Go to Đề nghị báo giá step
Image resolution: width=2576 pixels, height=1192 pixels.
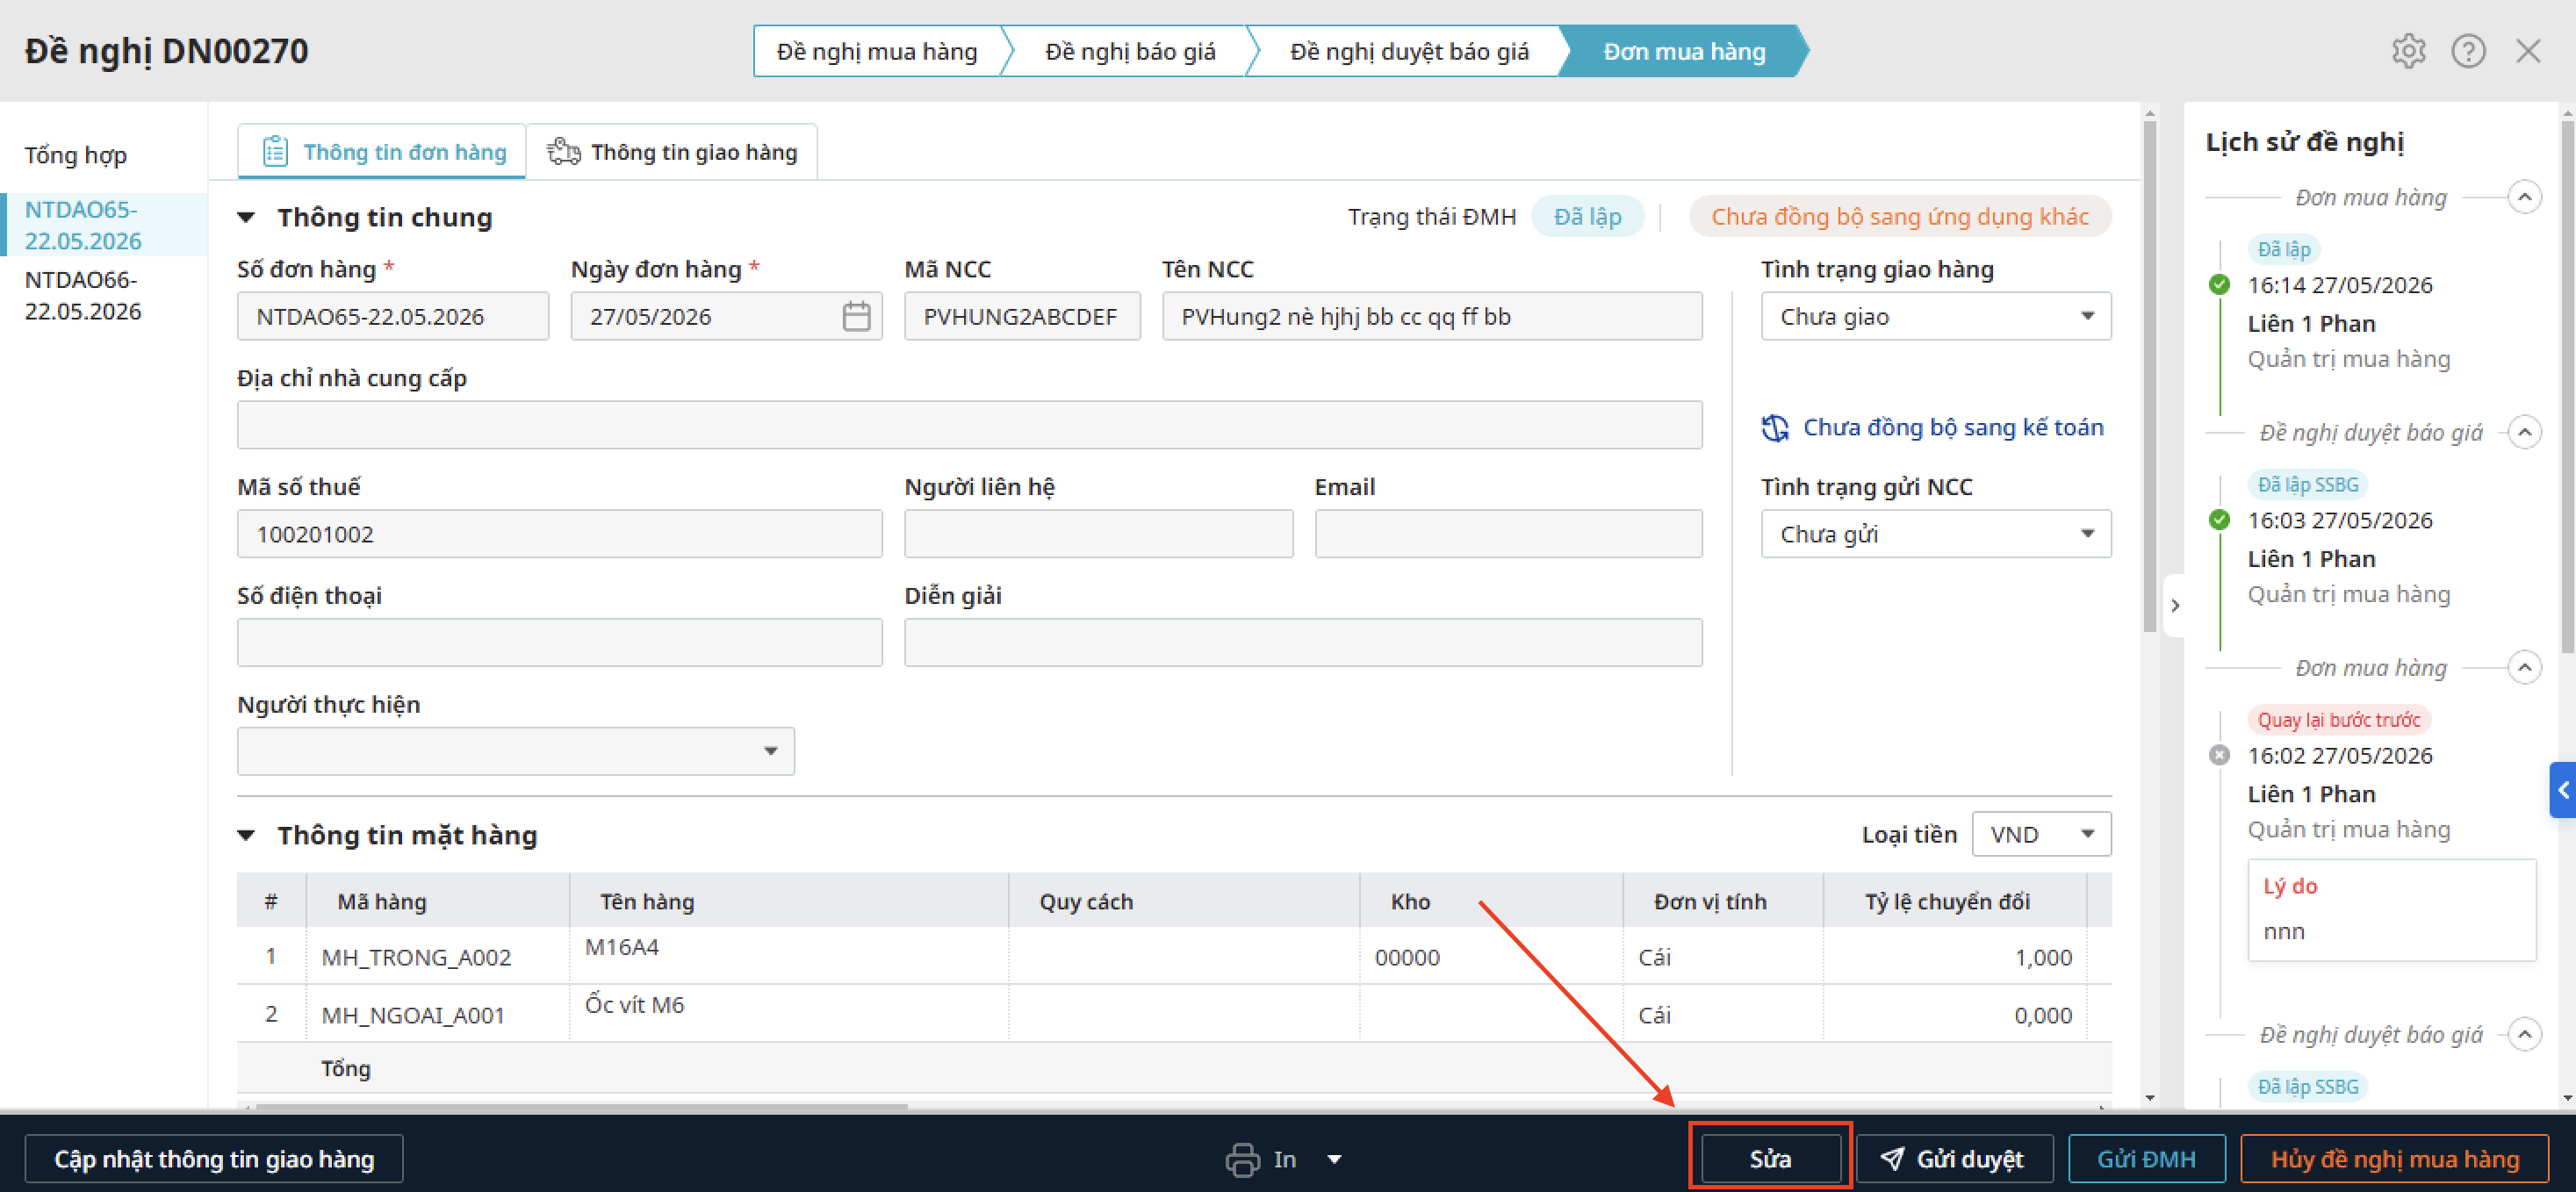(1130, 51)
